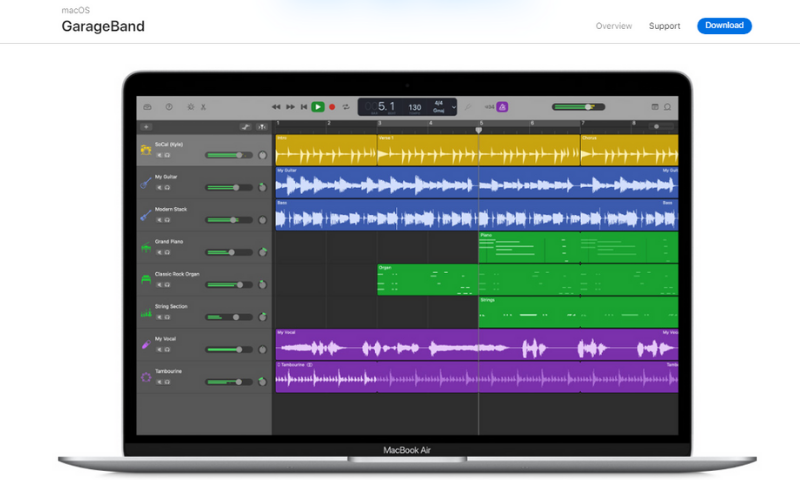800x500 pixels.
Task: Select Modern Stack bass guitar icon
Action: tap(146, 215)
